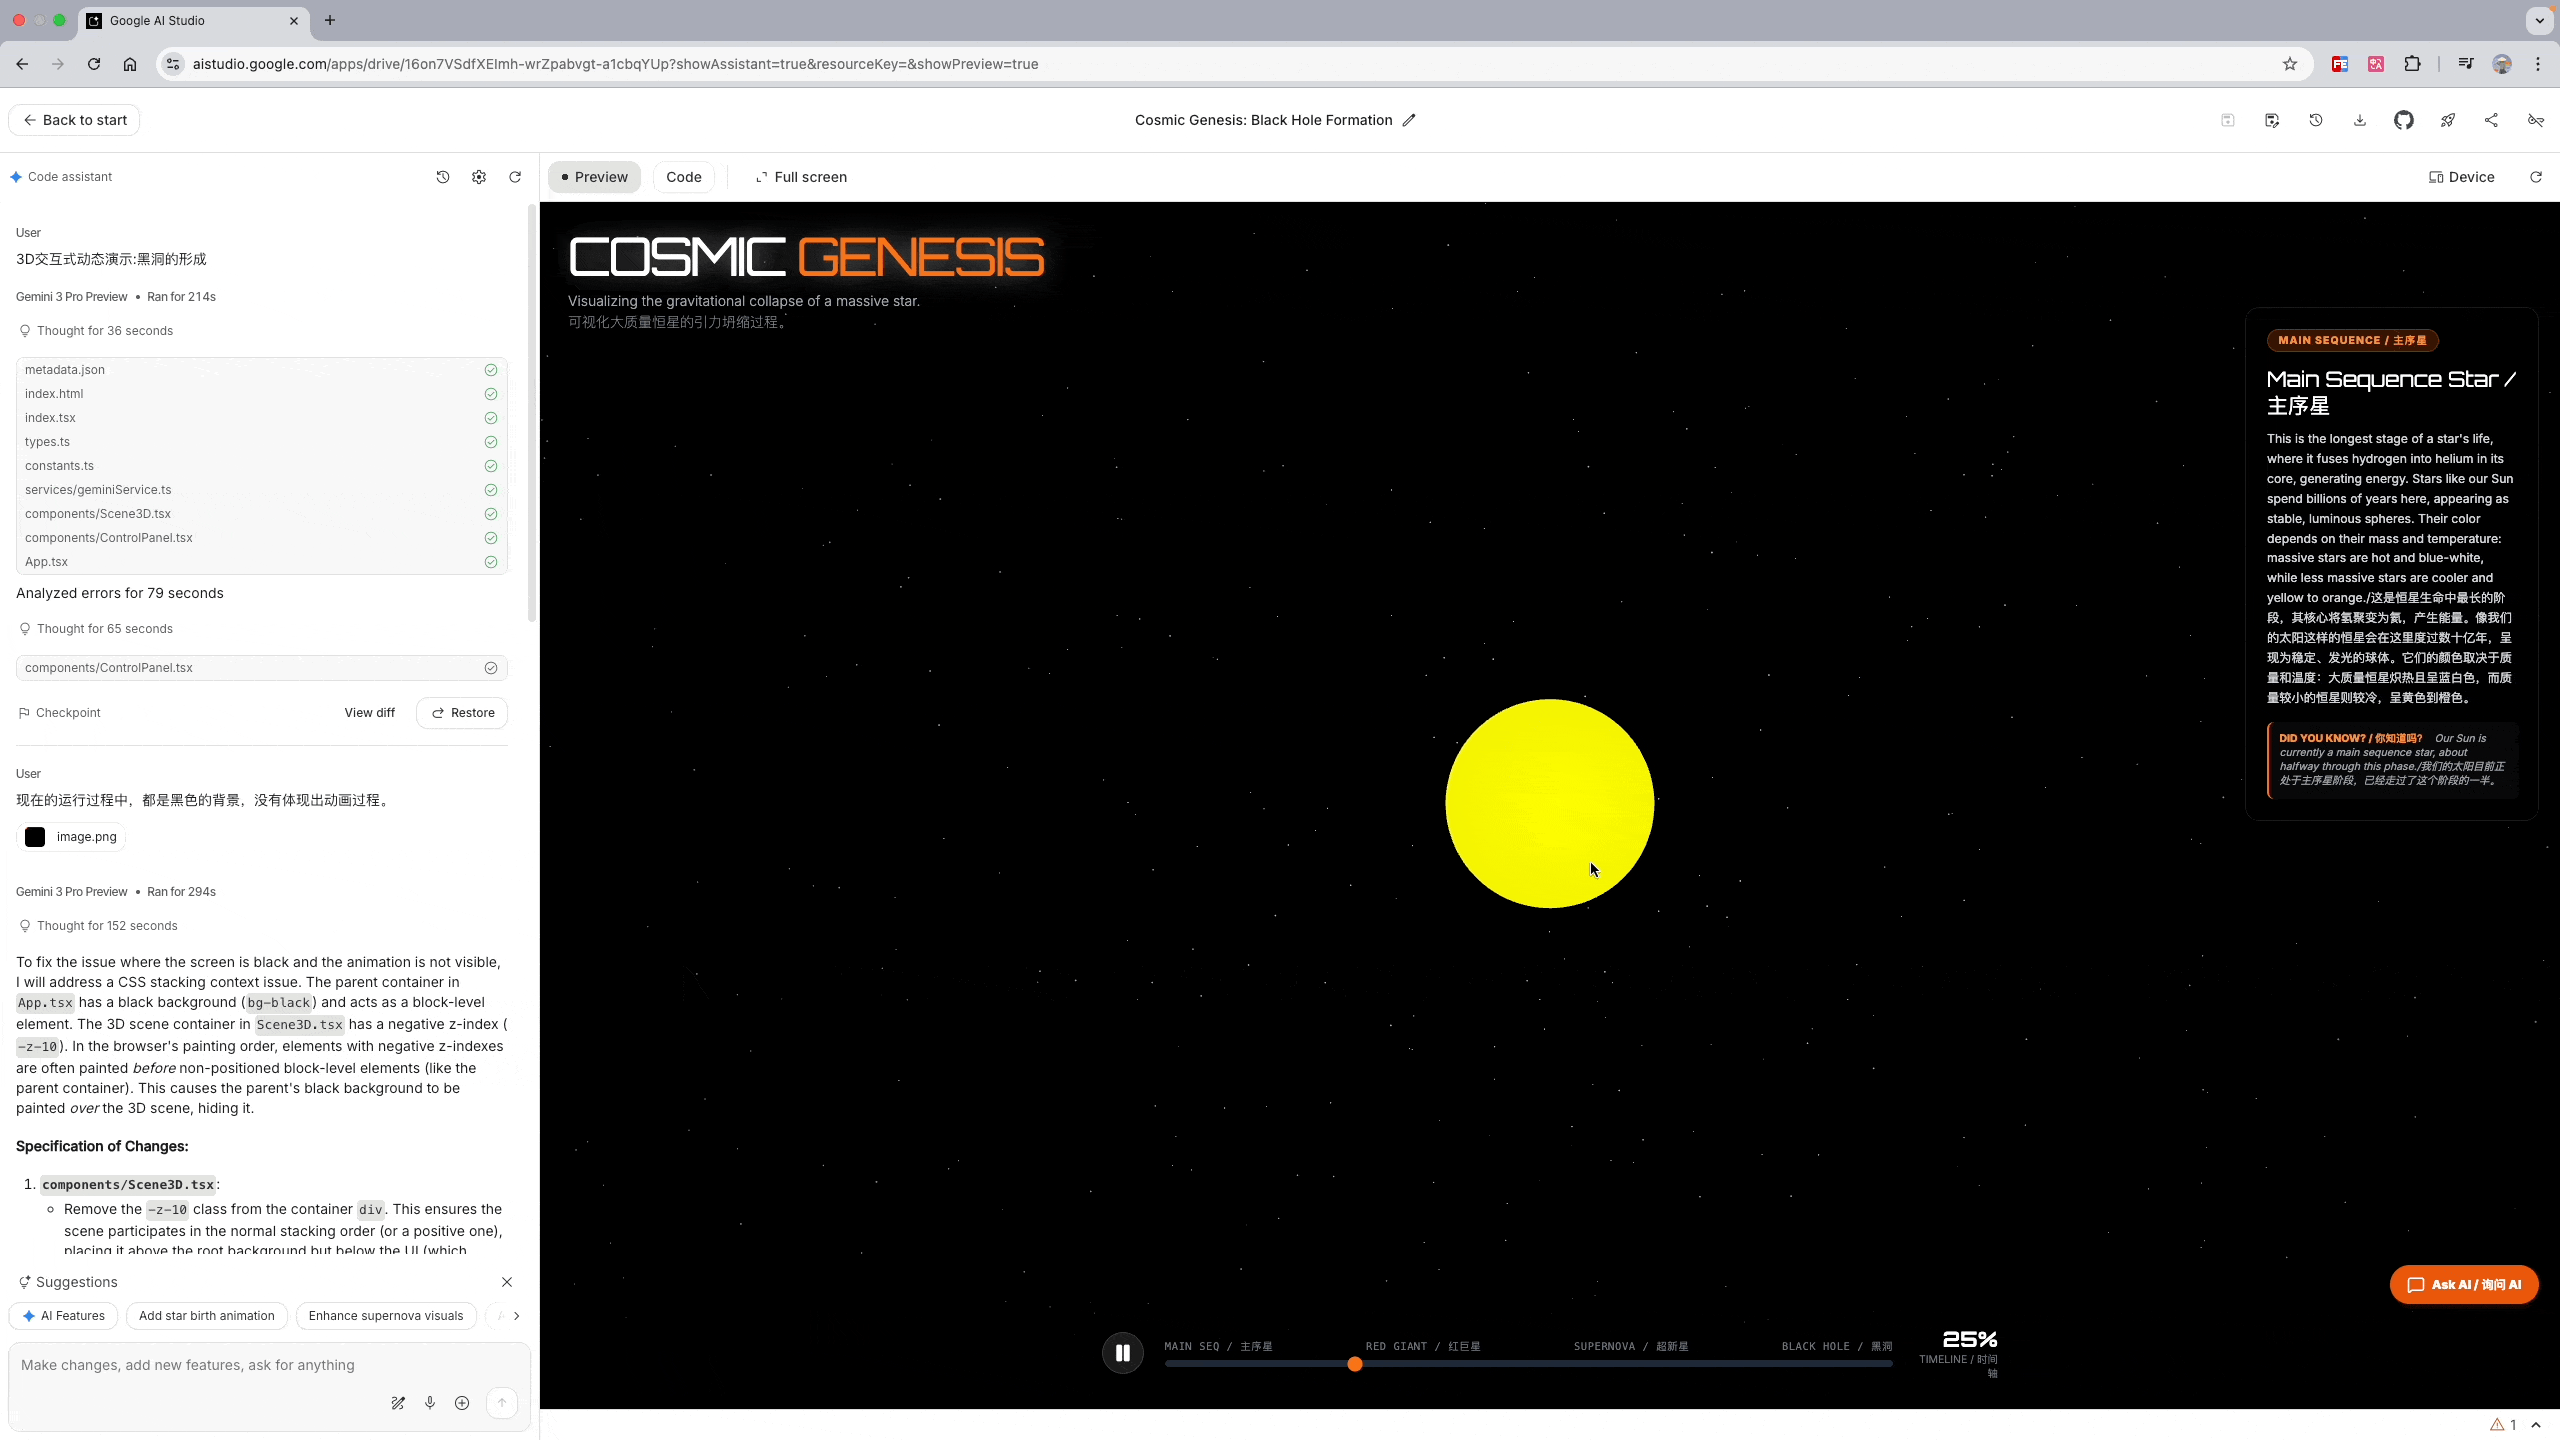The height and width of the screenshot is (1440, 2560).
Task: Edit app title with pencil icon
Action: (x=1409, y=120)
